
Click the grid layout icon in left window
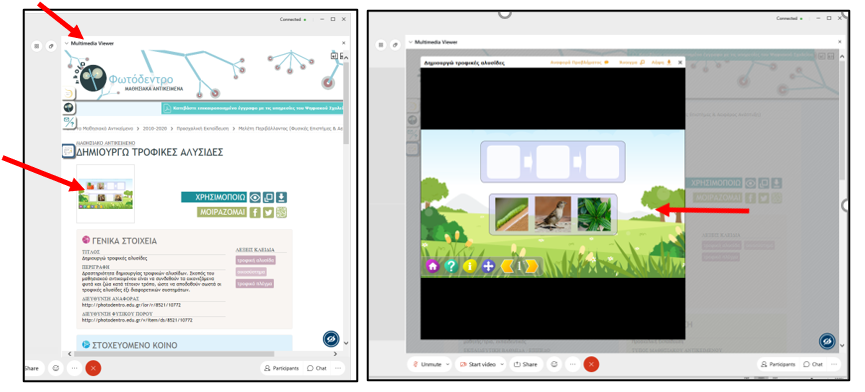tap(37, 46)
